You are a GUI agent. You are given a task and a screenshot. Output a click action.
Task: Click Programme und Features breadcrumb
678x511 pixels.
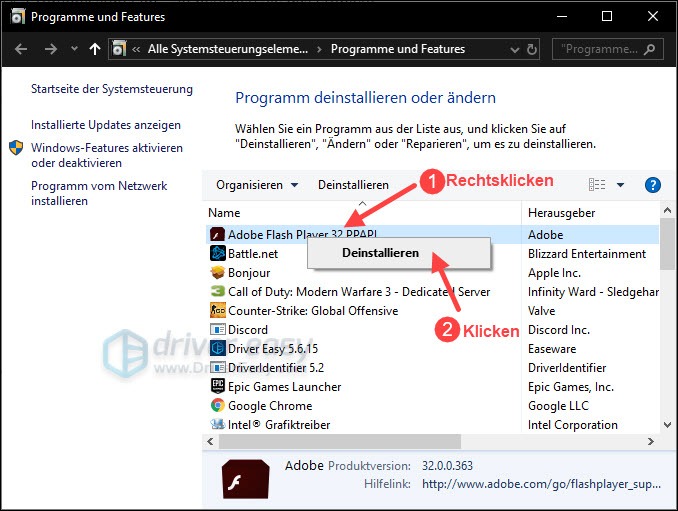[x=398, y=49]
